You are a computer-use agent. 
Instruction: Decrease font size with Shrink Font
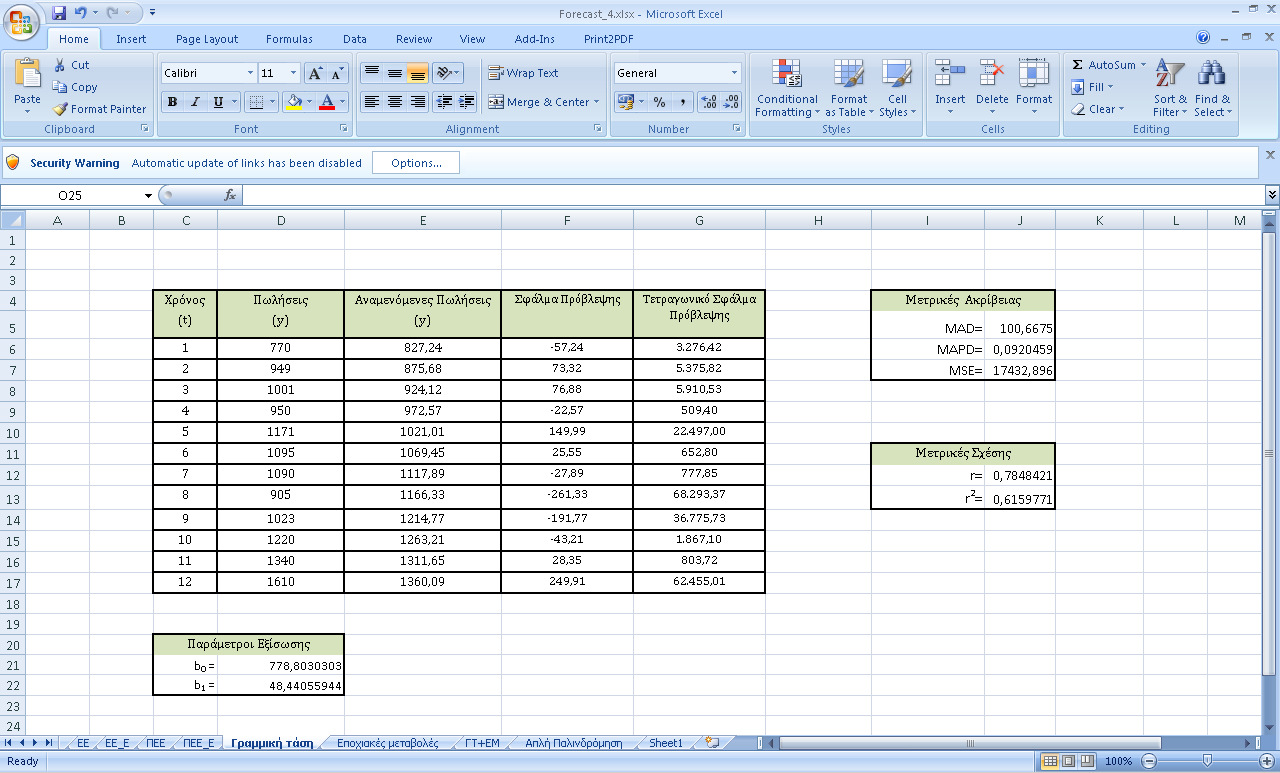(x=337, y=73)
